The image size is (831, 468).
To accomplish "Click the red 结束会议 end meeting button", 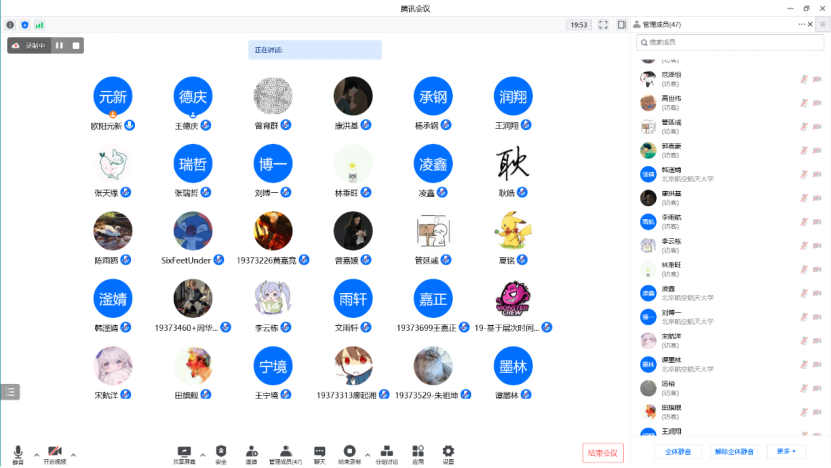I will 604,453.
